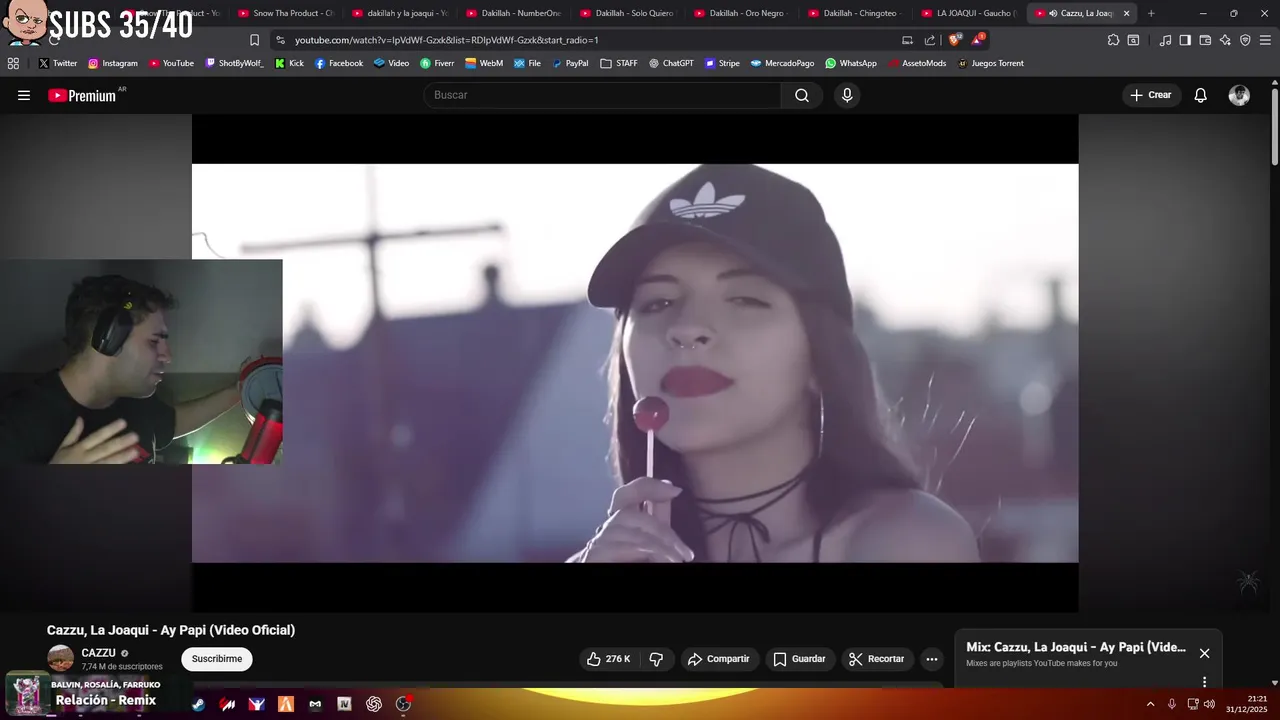The height and width of the screenshot is (720, 1280).
Task: Click the Suscribirme button
Action: [217, 659]
